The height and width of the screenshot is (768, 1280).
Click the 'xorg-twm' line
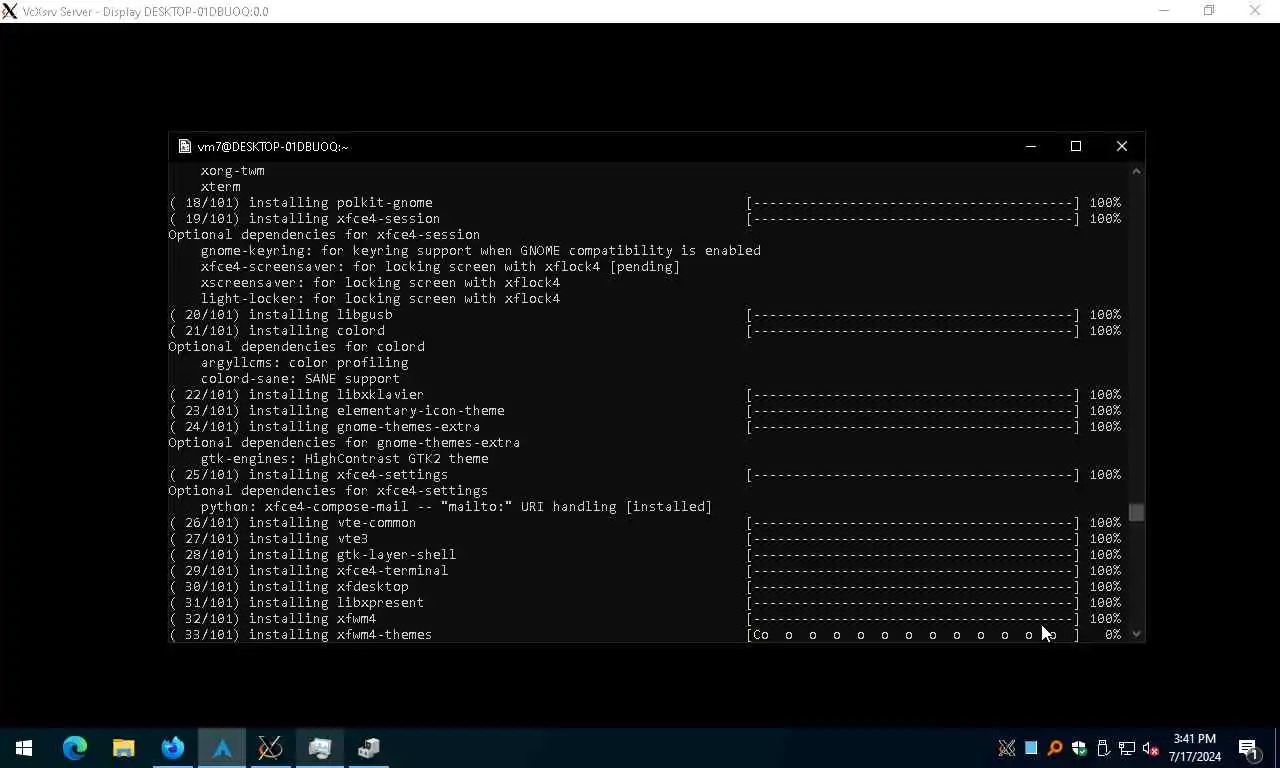point(232,171)
